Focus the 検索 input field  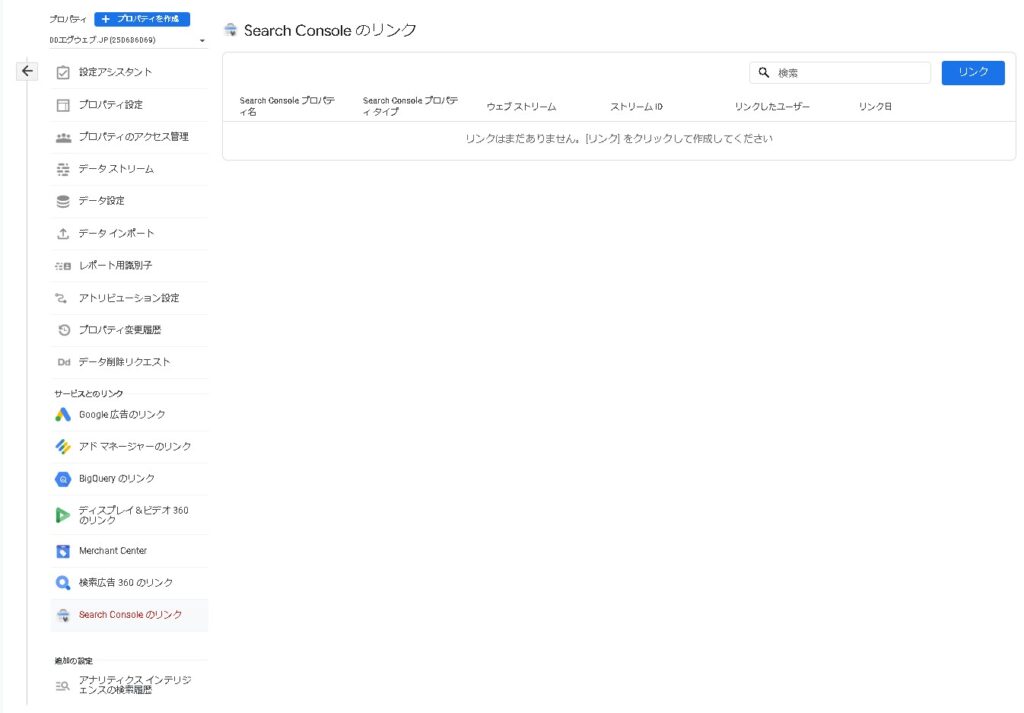850,73
